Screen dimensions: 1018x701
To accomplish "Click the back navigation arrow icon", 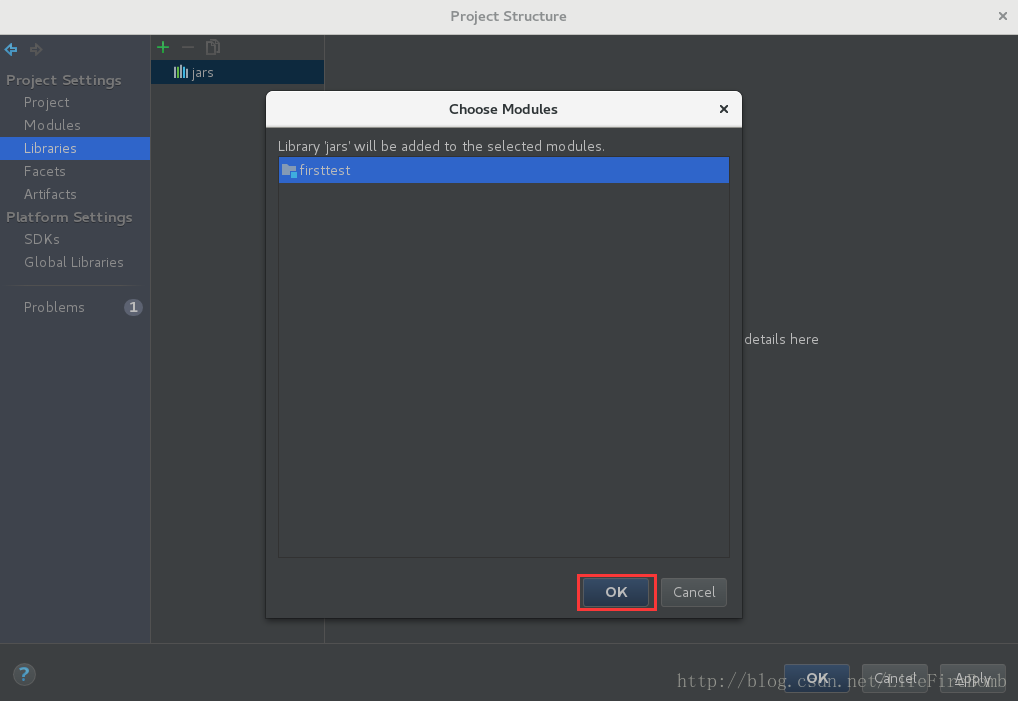I will coord(11,49).
